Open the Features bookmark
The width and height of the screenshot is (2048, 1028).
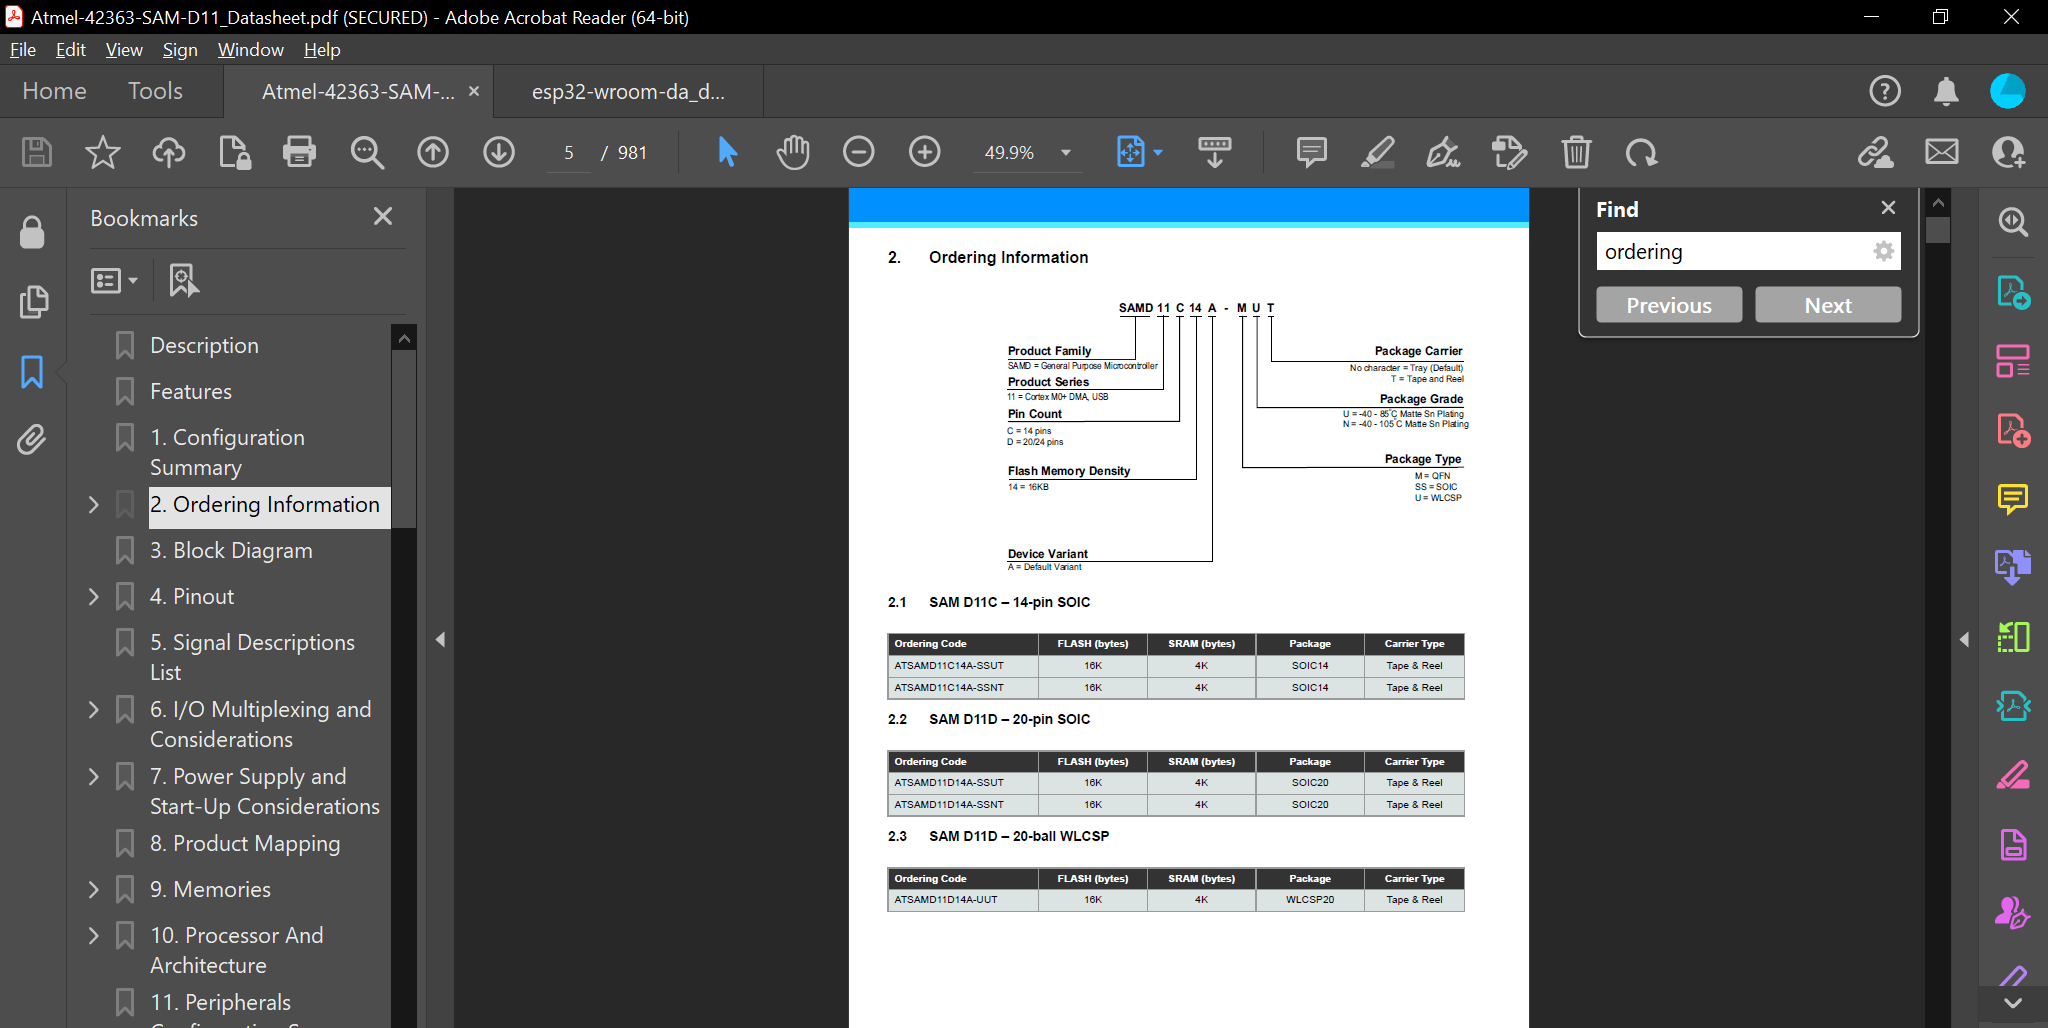click(x=191, y=392)
